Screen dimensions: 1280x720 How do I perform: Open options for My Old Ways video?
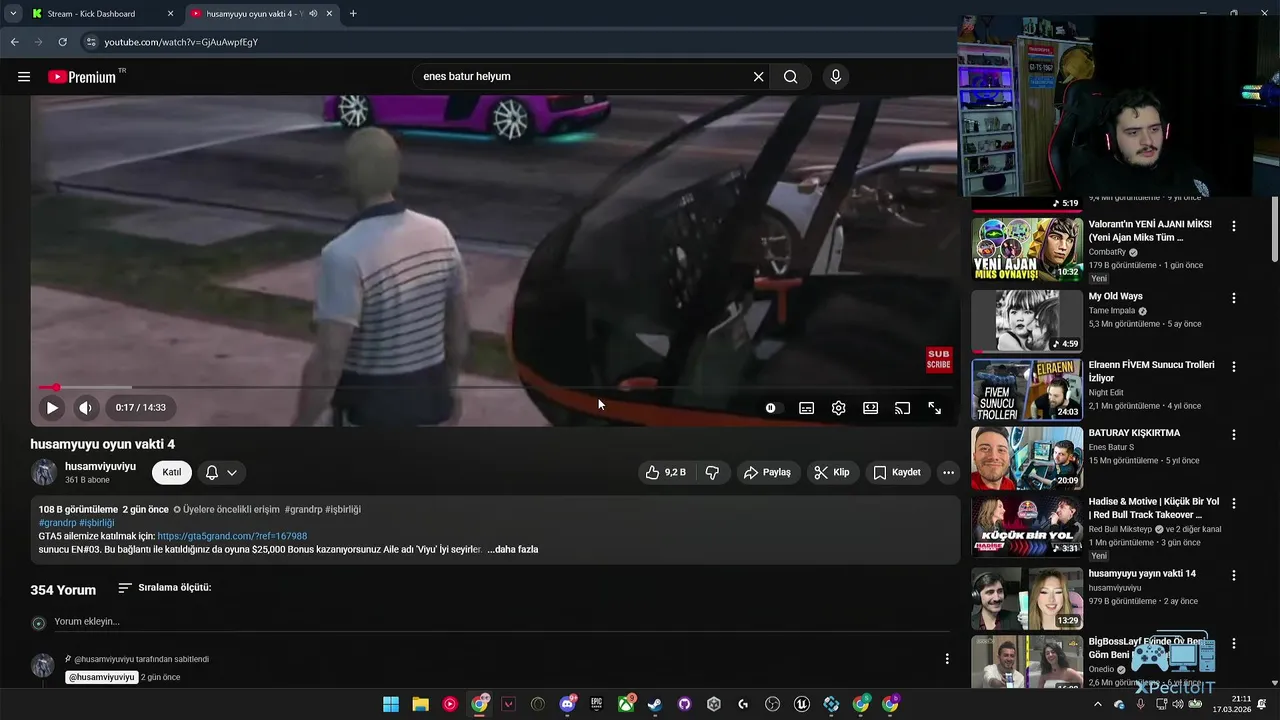click(x=1234, y=298)
